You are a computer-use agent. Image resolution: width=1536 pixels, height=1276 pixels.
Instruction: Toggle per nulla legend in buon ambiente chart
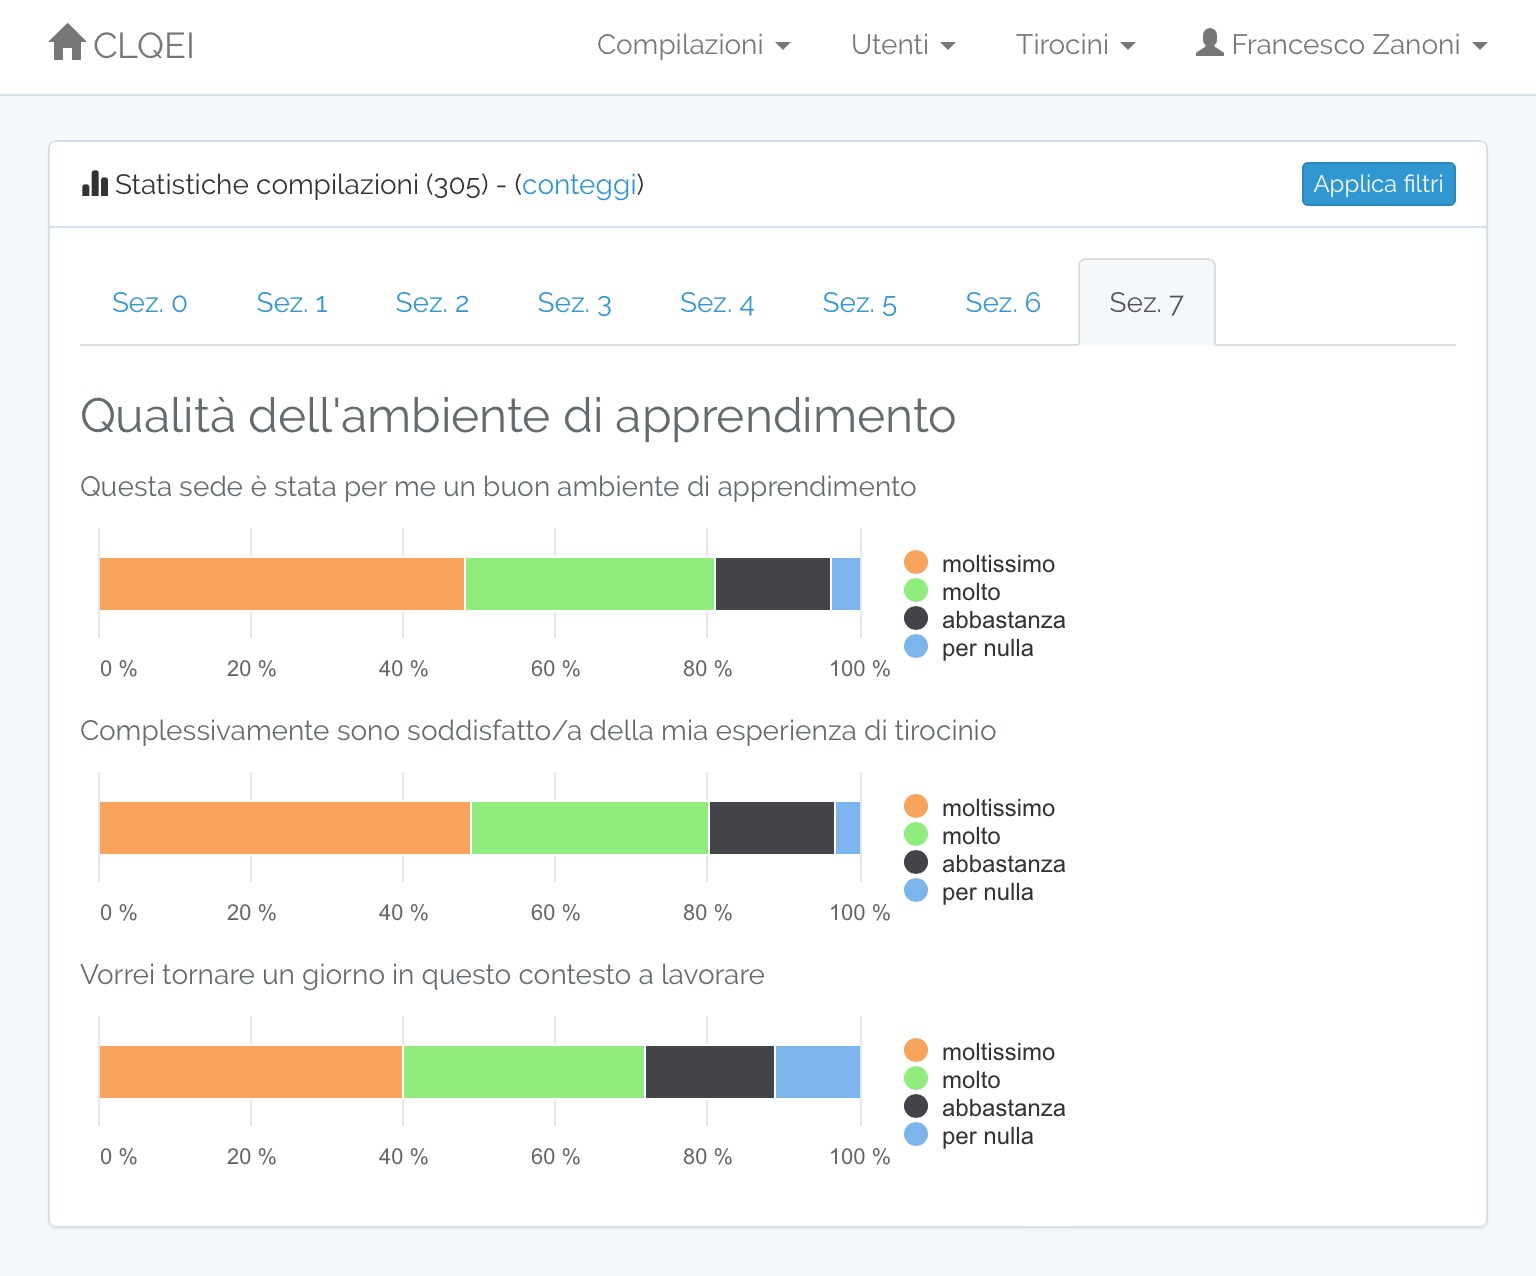(969, 647)
